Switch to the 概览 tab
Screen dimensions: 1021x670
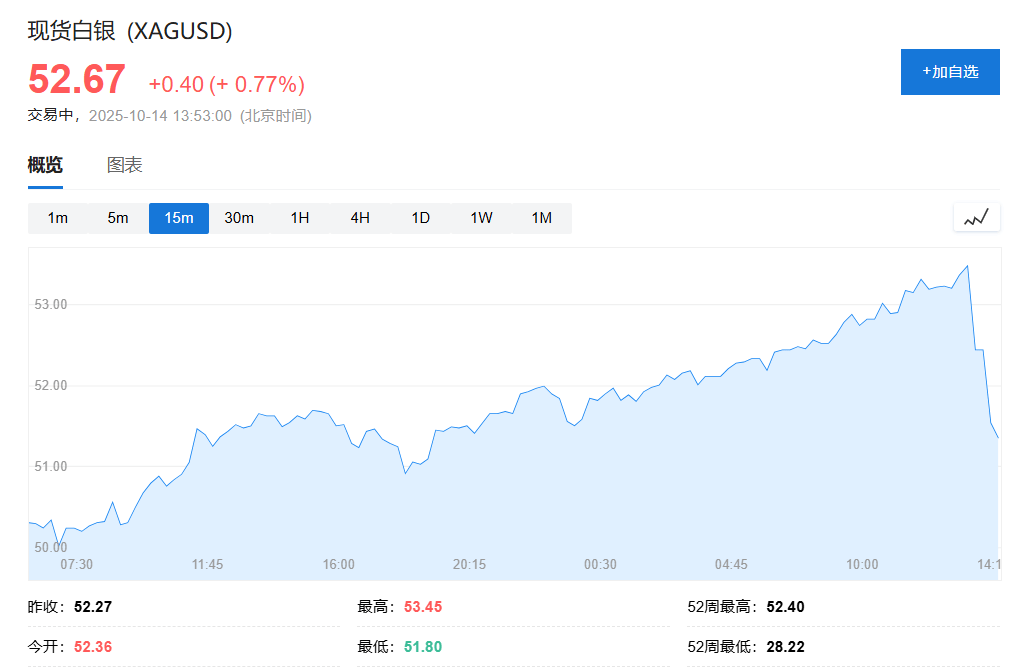pyautogui.click(x=45, y=165)
